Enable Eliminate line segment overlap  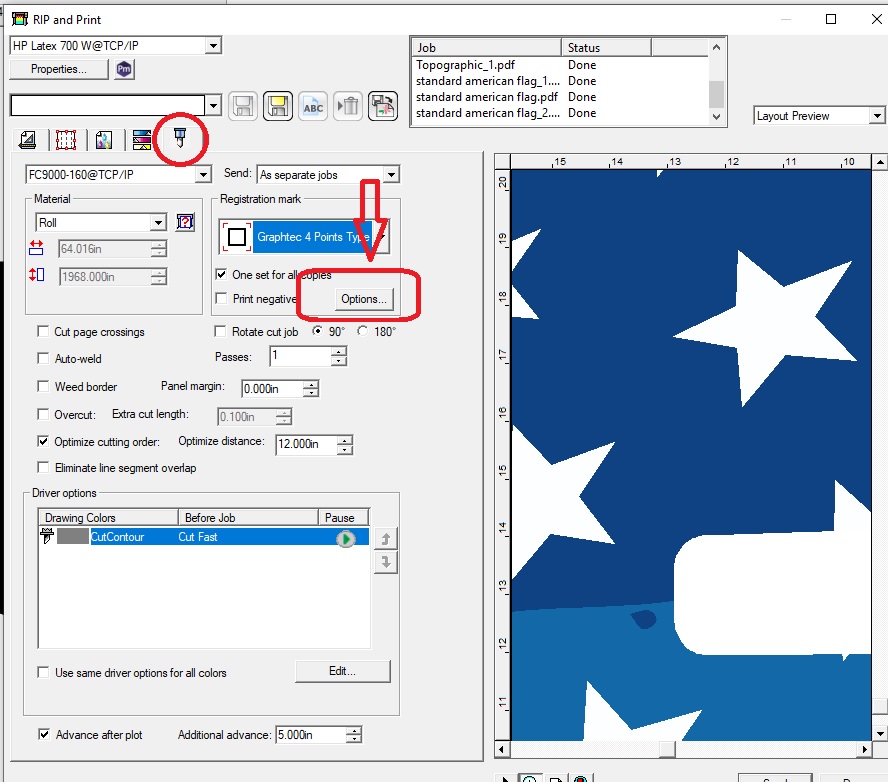43,467
